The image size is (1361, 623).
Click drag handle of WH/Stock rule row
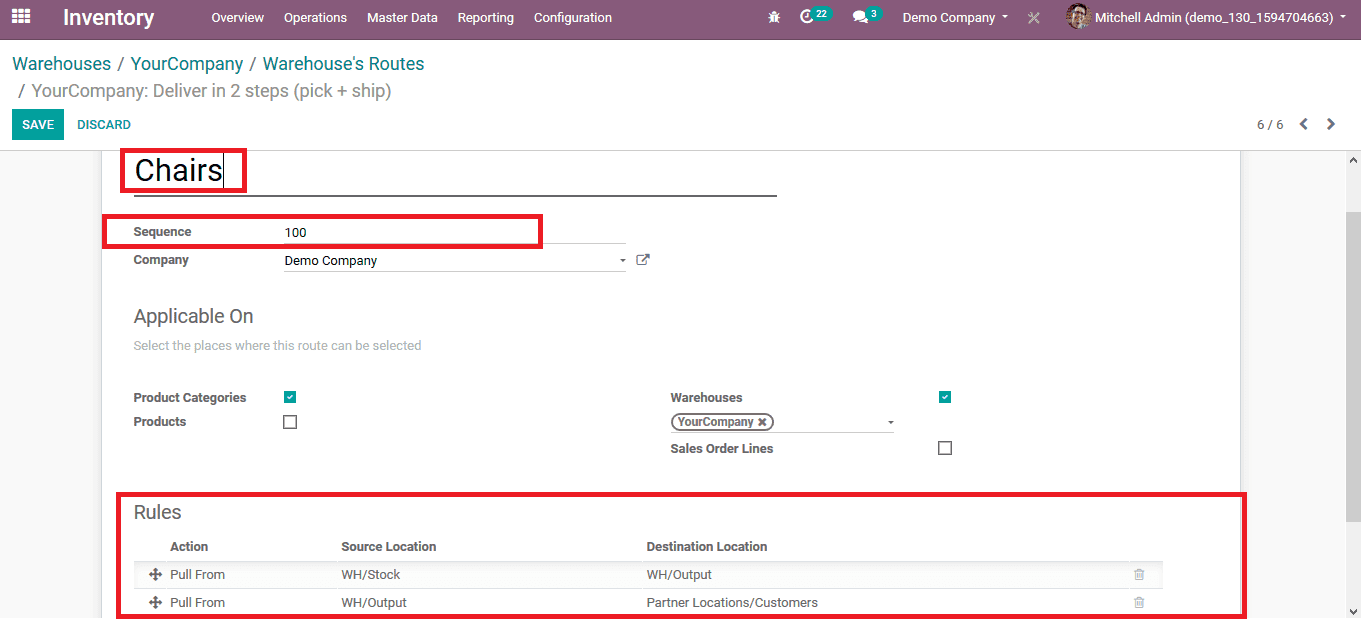(155, 575)
